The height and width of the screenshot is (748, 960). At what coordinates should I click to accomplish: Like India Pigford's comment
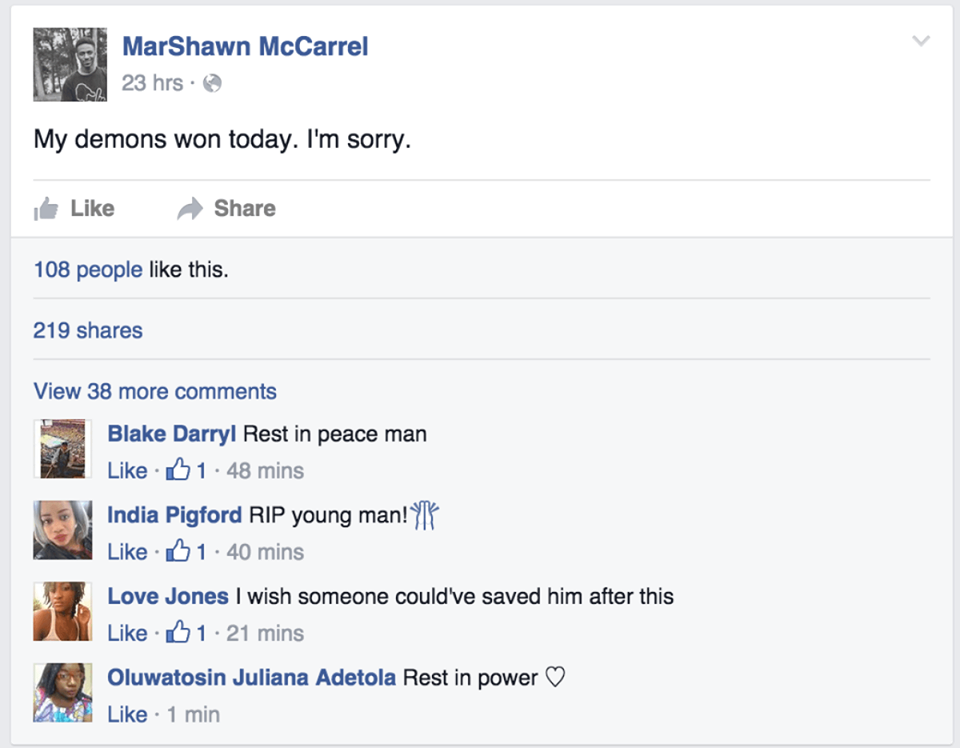127,552
